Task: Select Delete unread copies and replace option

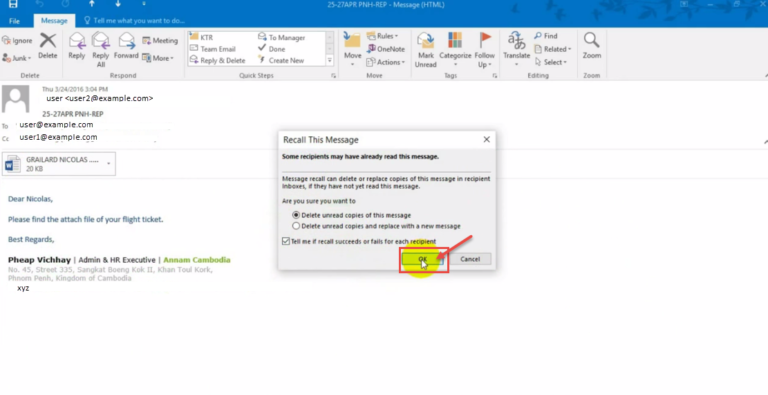Action: 377,226
